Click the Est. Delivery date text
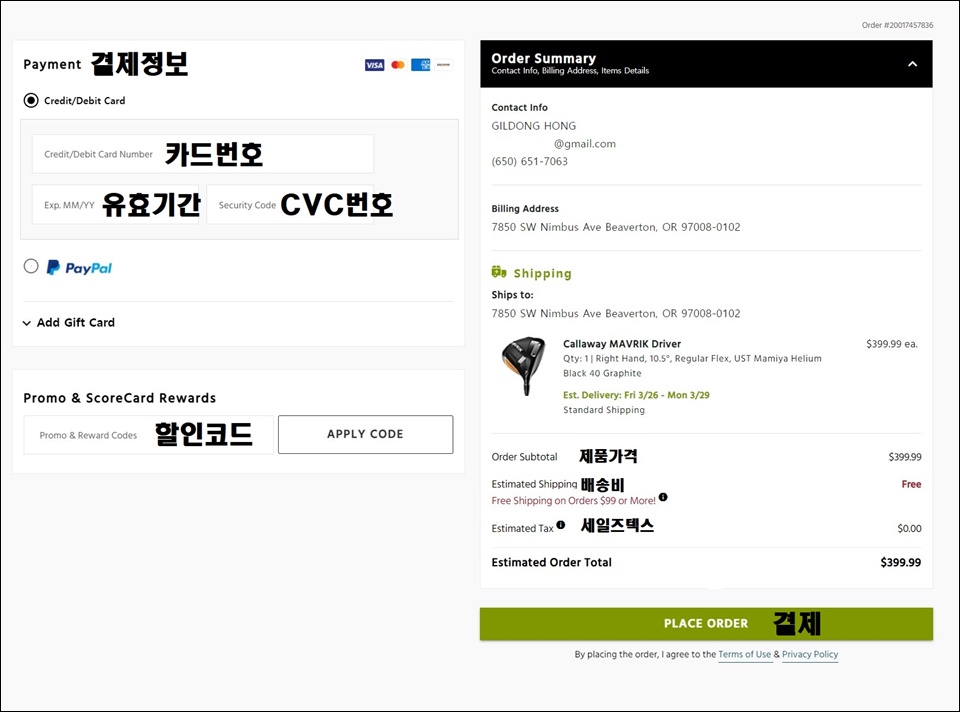 click(636, 395)
